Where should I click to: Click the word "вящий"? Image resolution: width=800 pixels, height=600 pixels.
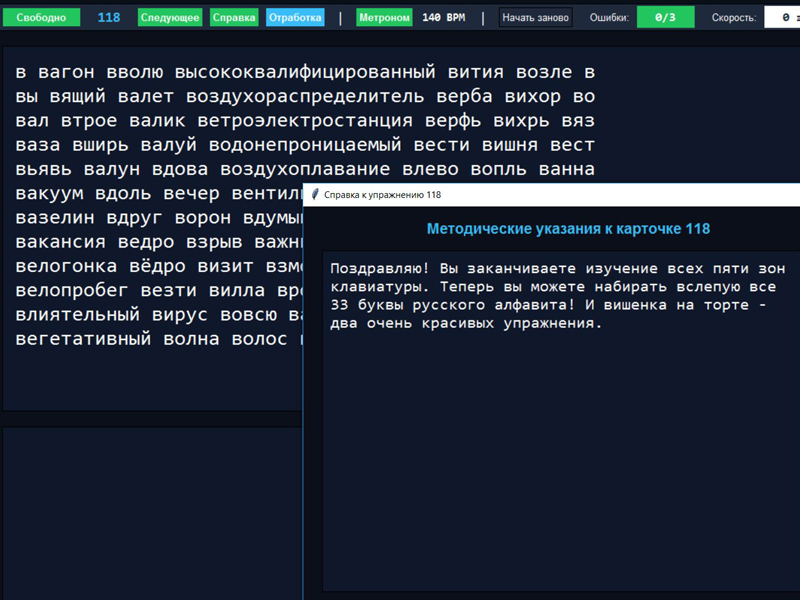click(78, 96)
